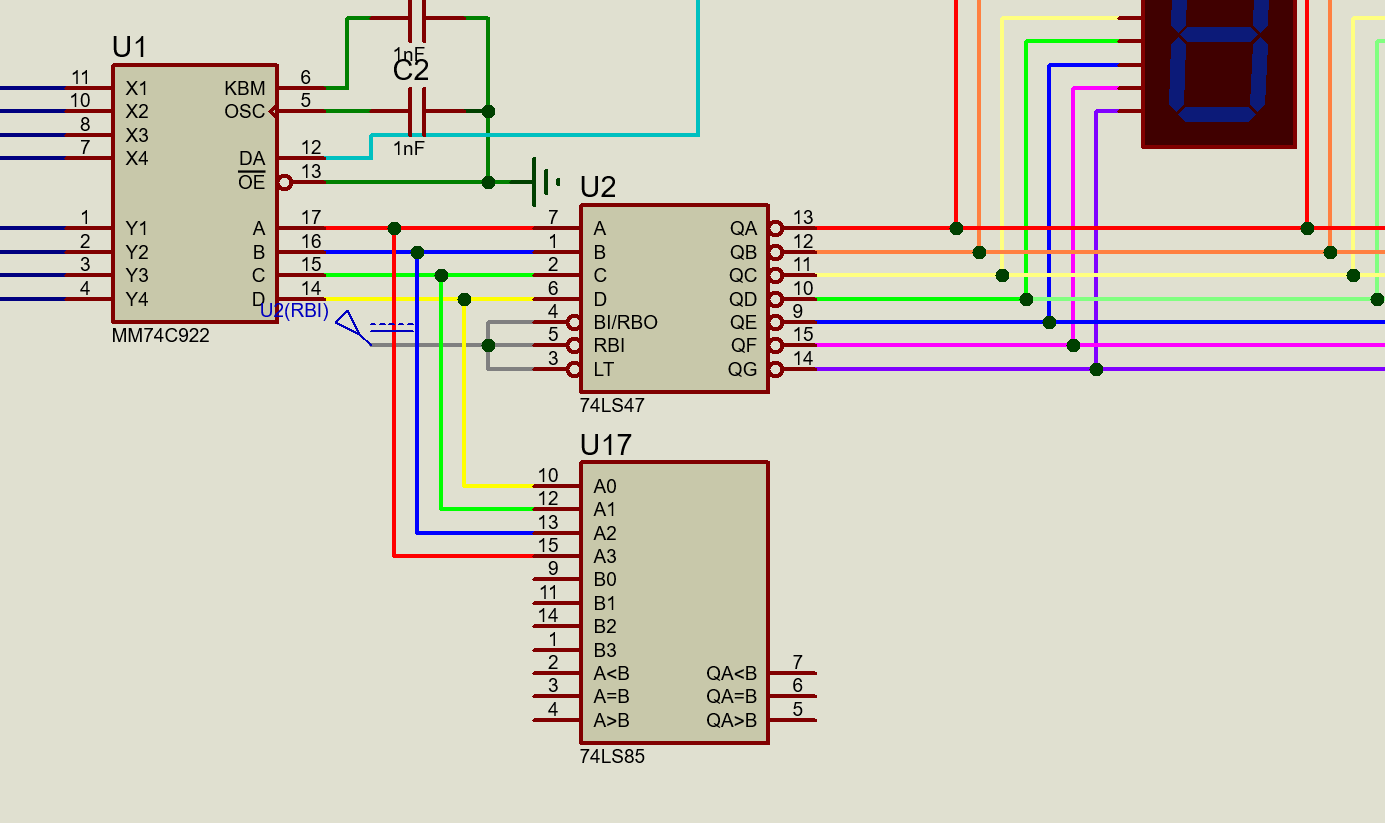The height and width of the screenshot is (823, 1385).
Task: Select the B3 input pin on U17
Action: pyautogui.click(x=556, y=649)
